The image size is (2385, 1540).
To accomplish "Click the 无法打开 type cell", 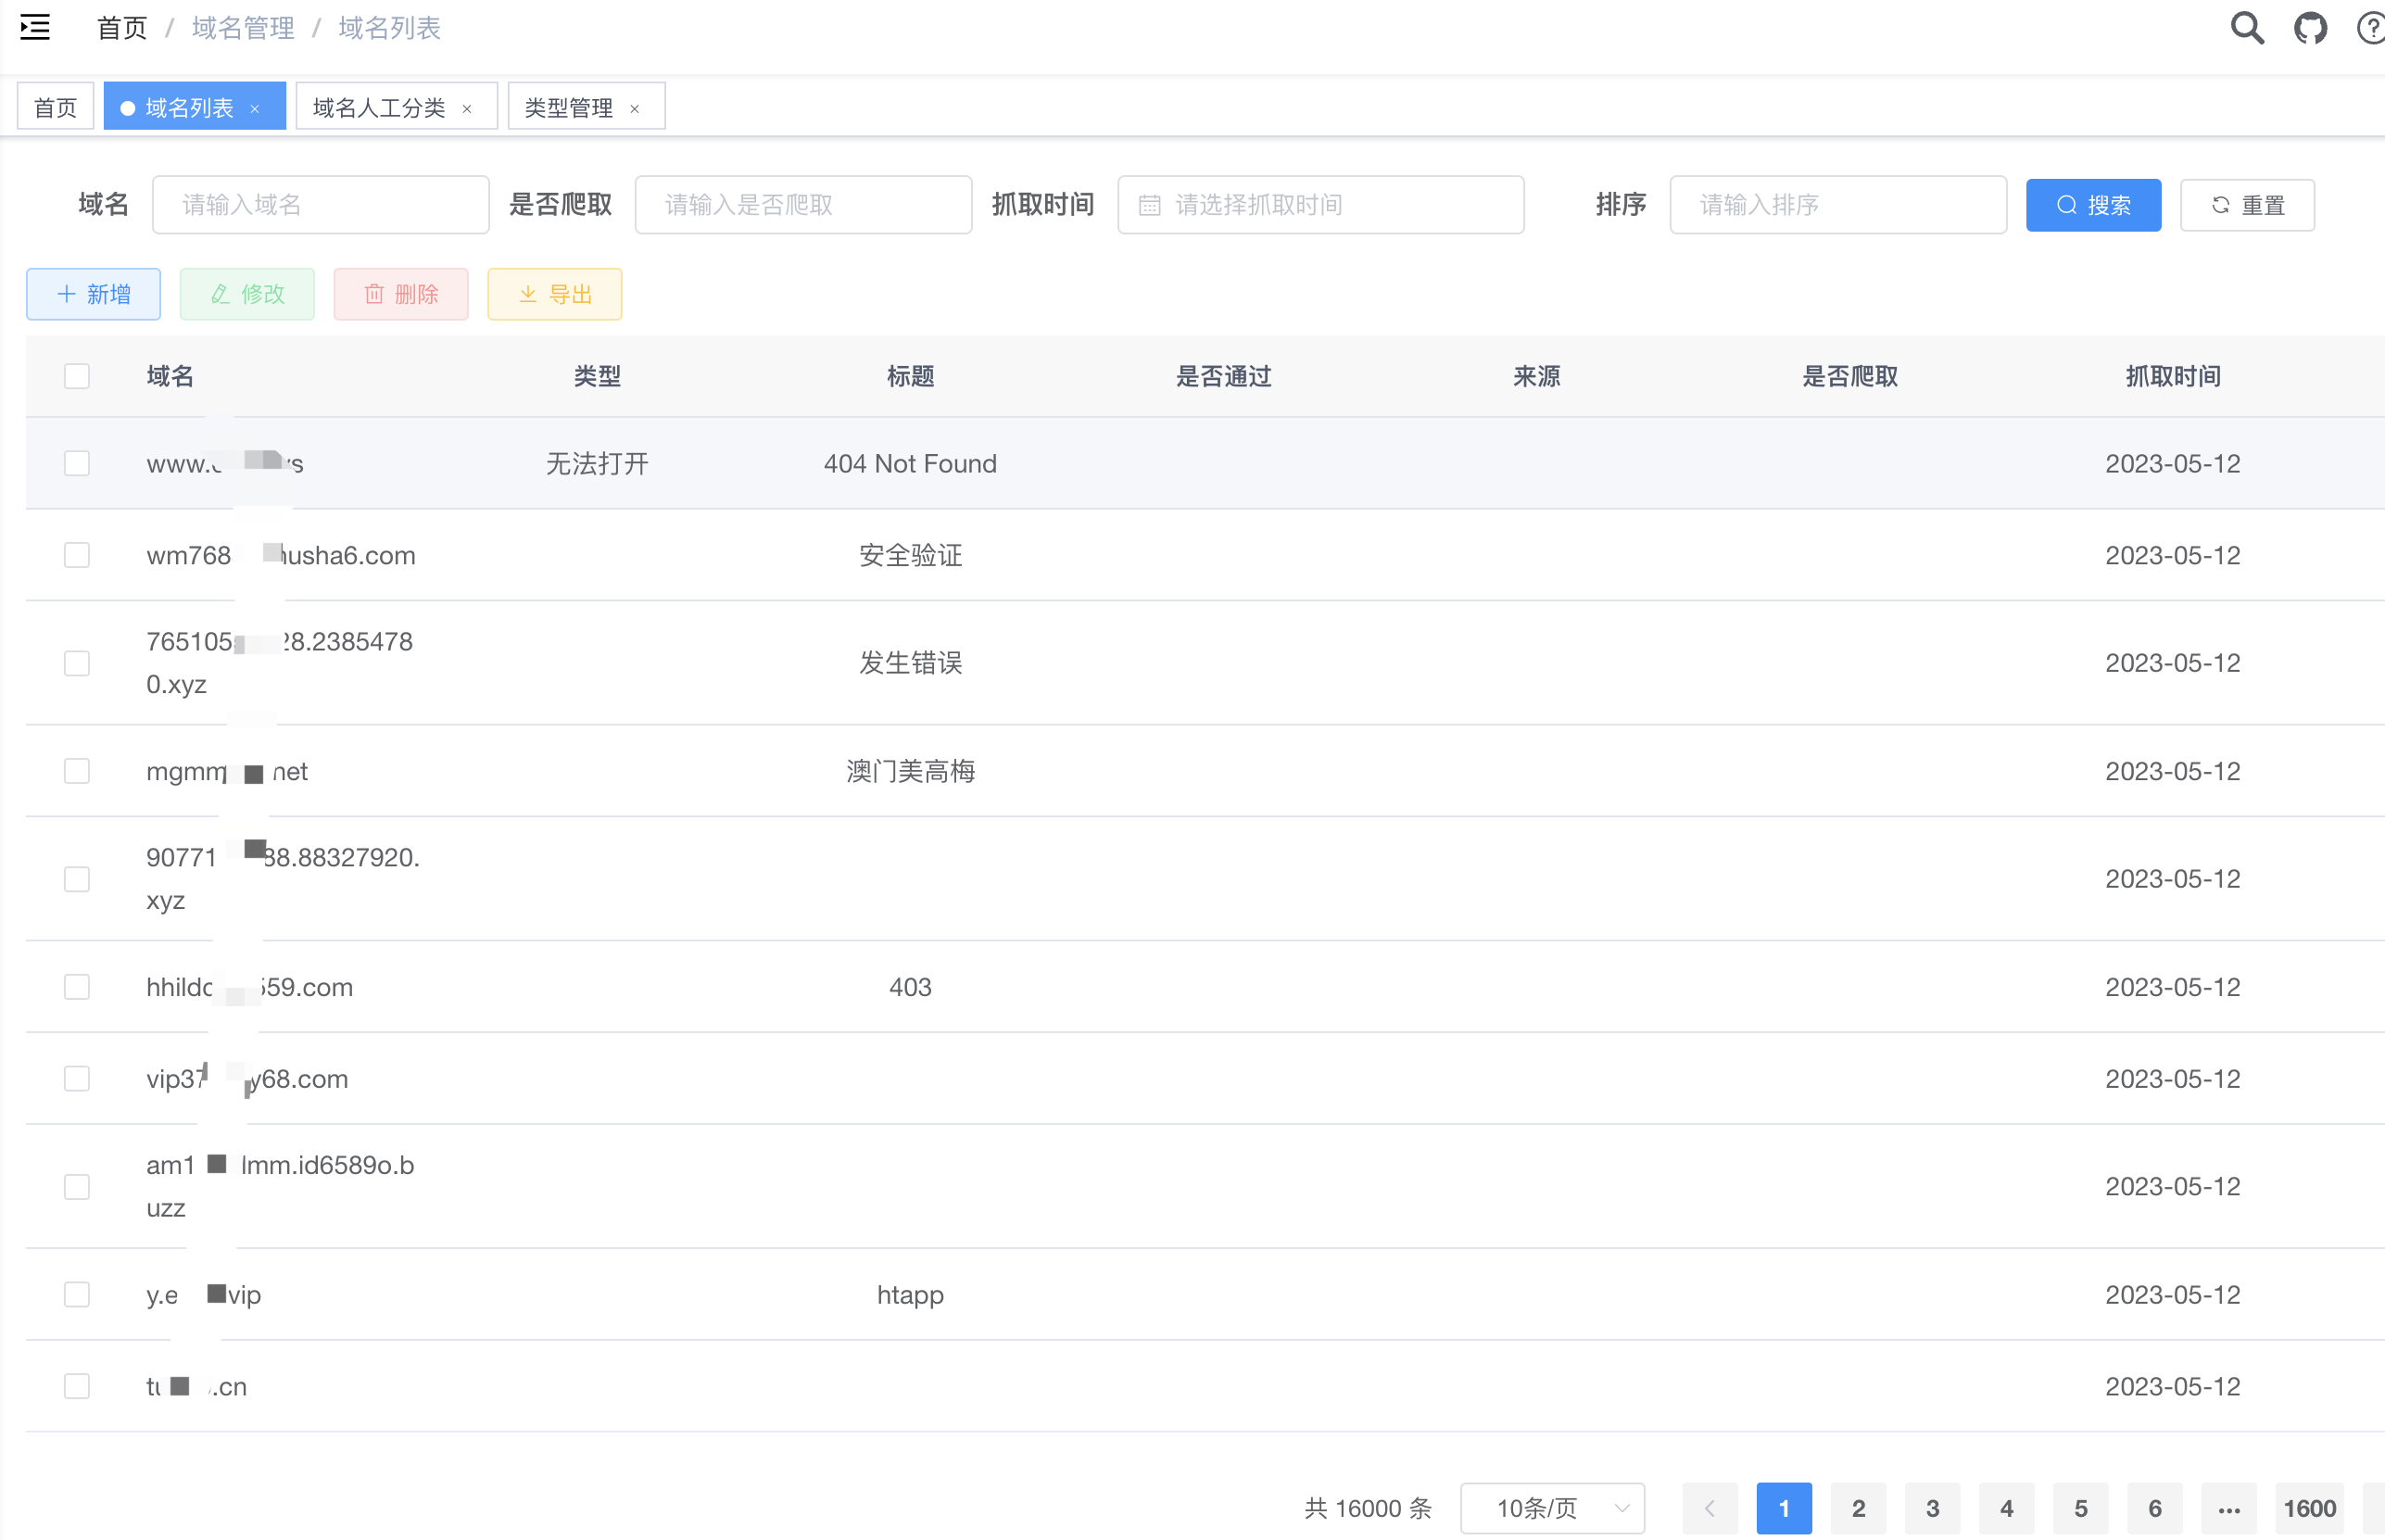I will tap(597, 463).
